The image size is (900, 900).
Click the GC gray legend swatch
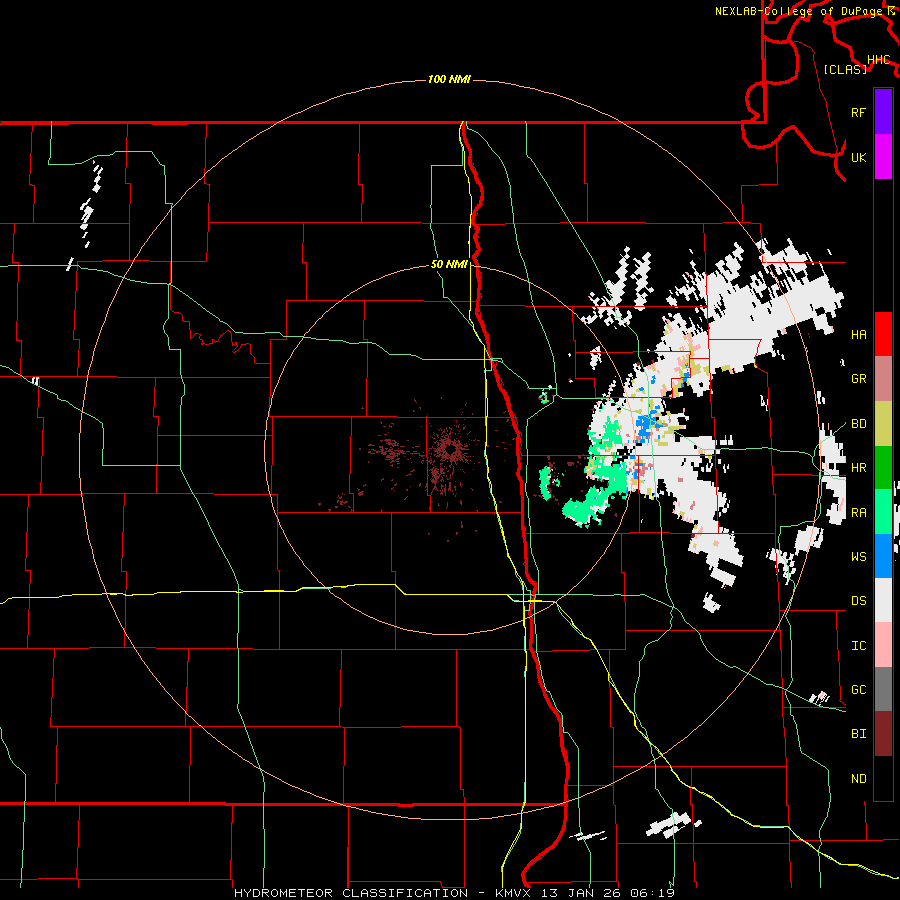coord(883,689)
